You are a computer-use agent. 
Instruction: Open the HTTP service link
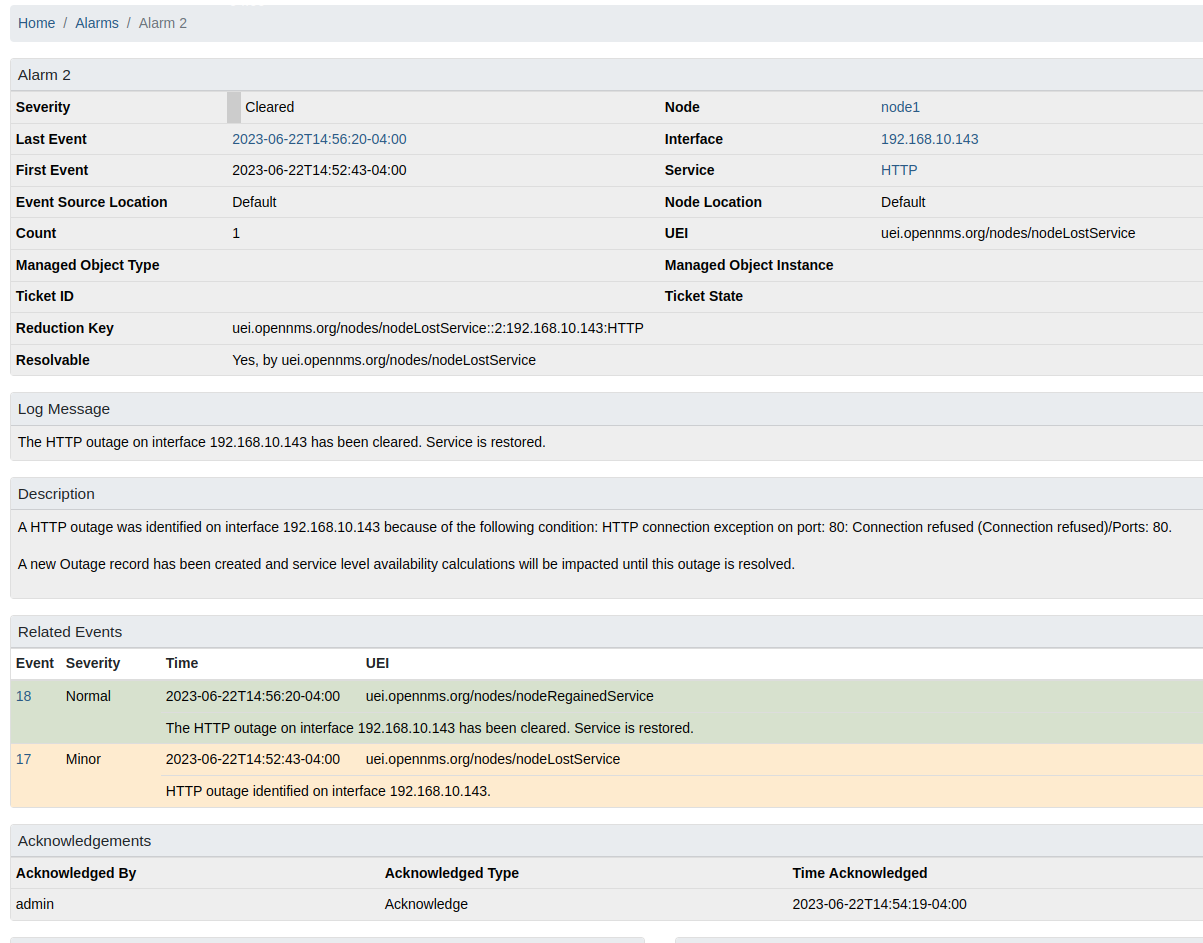[898, 170]
